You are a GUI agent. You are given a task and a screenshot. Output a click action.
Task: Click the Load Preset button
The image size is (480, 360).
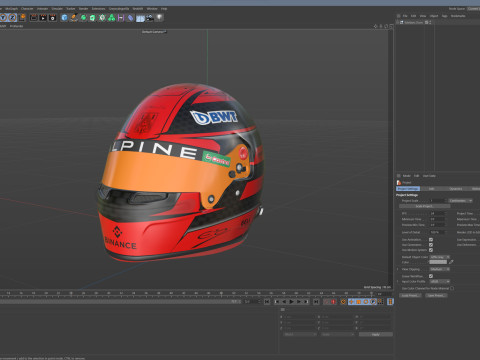point(410,295)
